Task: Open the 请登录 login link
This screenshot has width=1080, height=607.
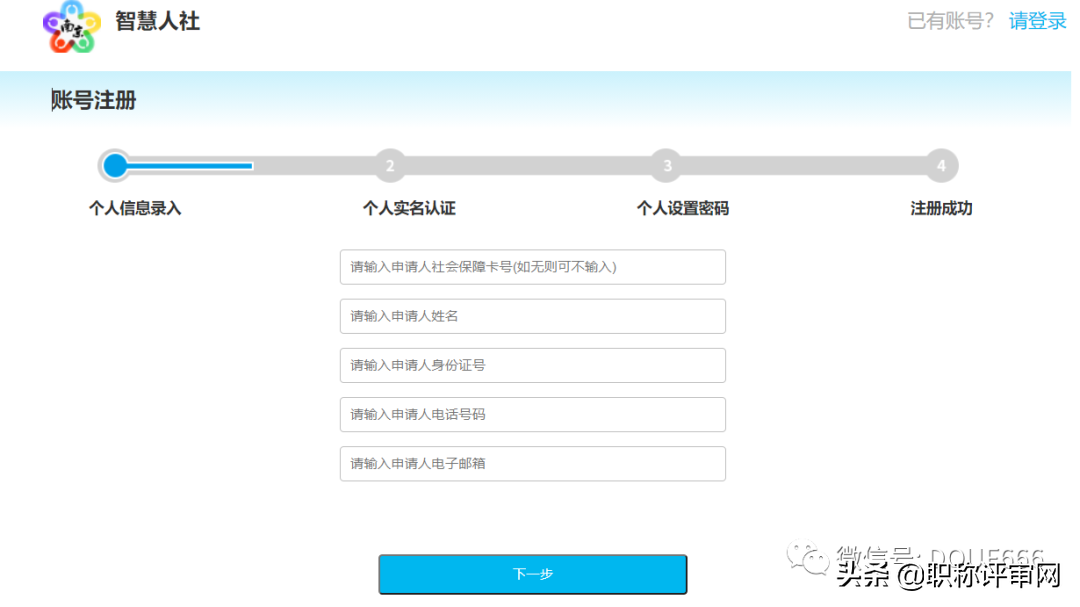Action: click(1037, 20)
